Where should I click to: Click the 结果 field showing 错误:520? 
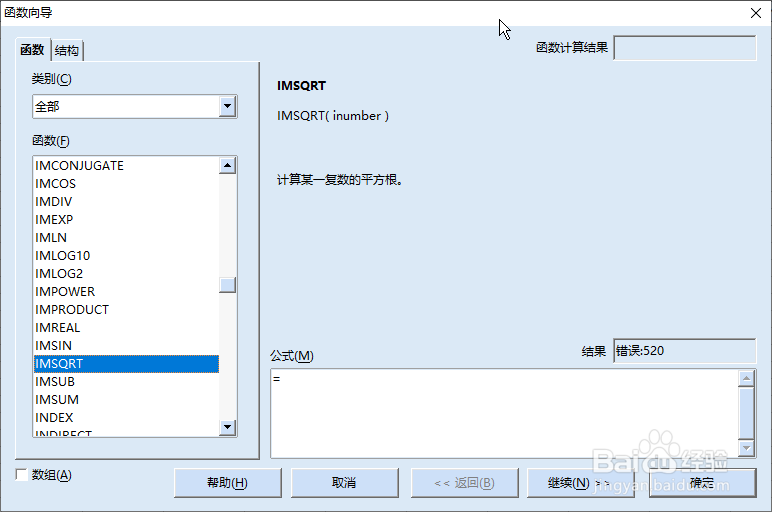click(684, 351)
